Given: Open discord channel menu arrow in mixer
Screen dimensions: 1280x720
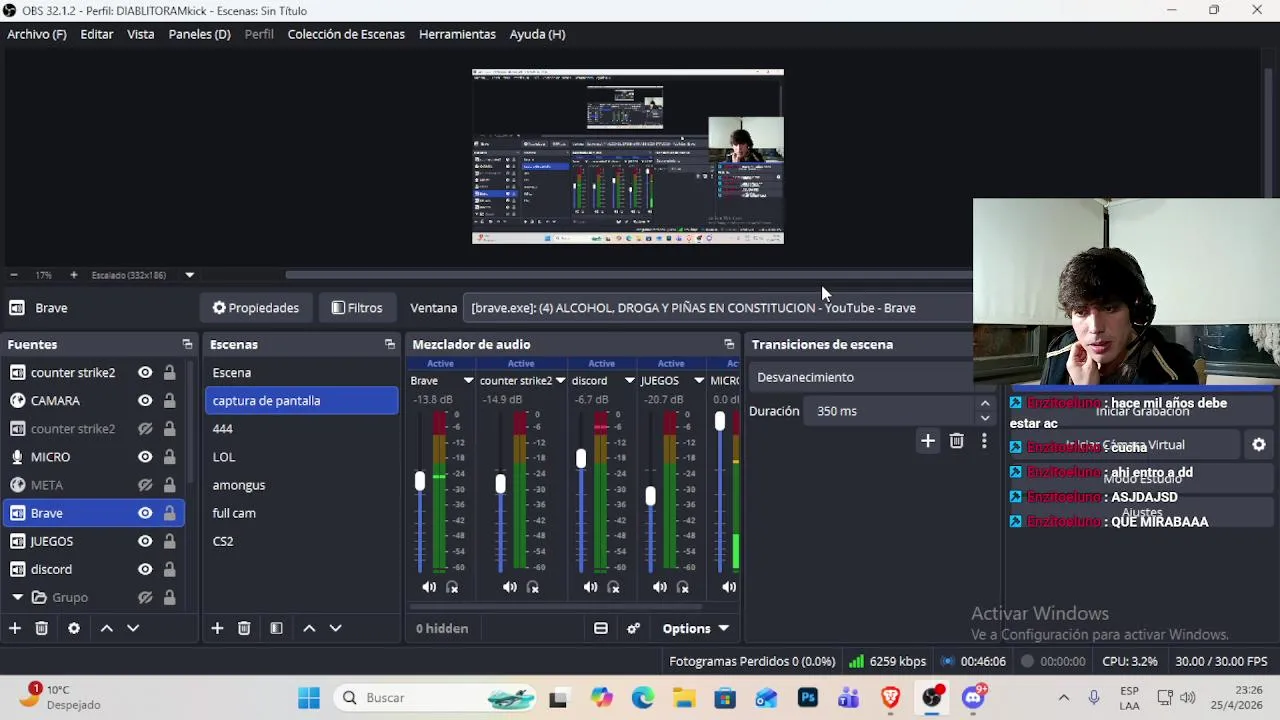Looking at the screenshot, I should tap(629, 380).
